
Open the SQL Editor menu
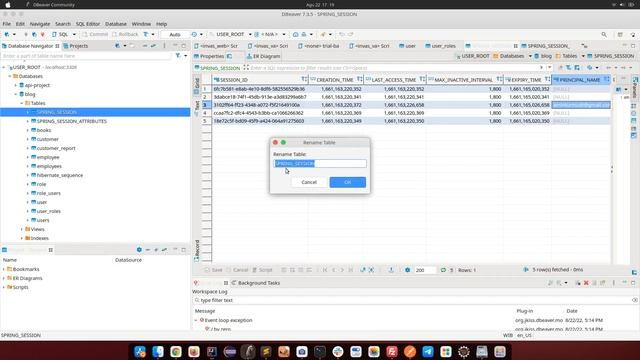click(87, 24)
